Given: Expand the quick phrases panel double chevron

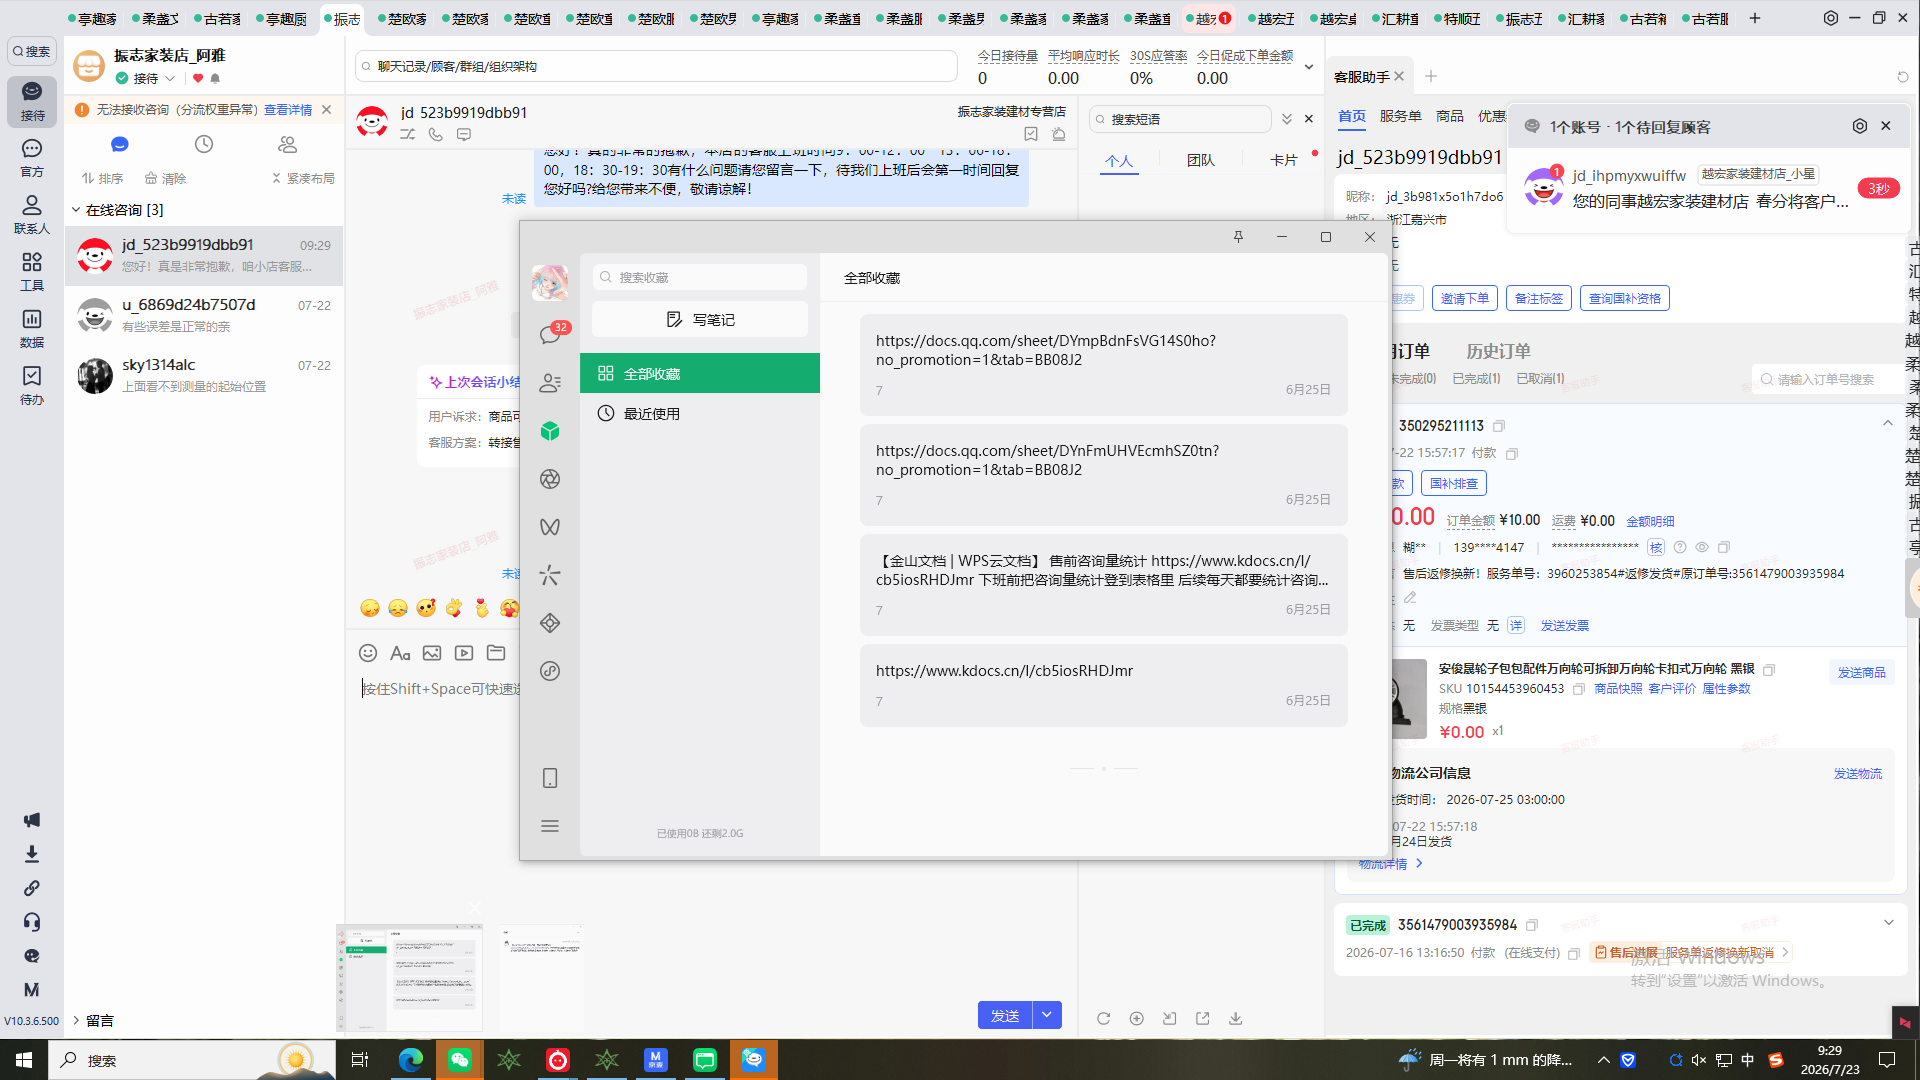Looking at the screenshot, I should pyautogui.click(x=1287, y=119).
